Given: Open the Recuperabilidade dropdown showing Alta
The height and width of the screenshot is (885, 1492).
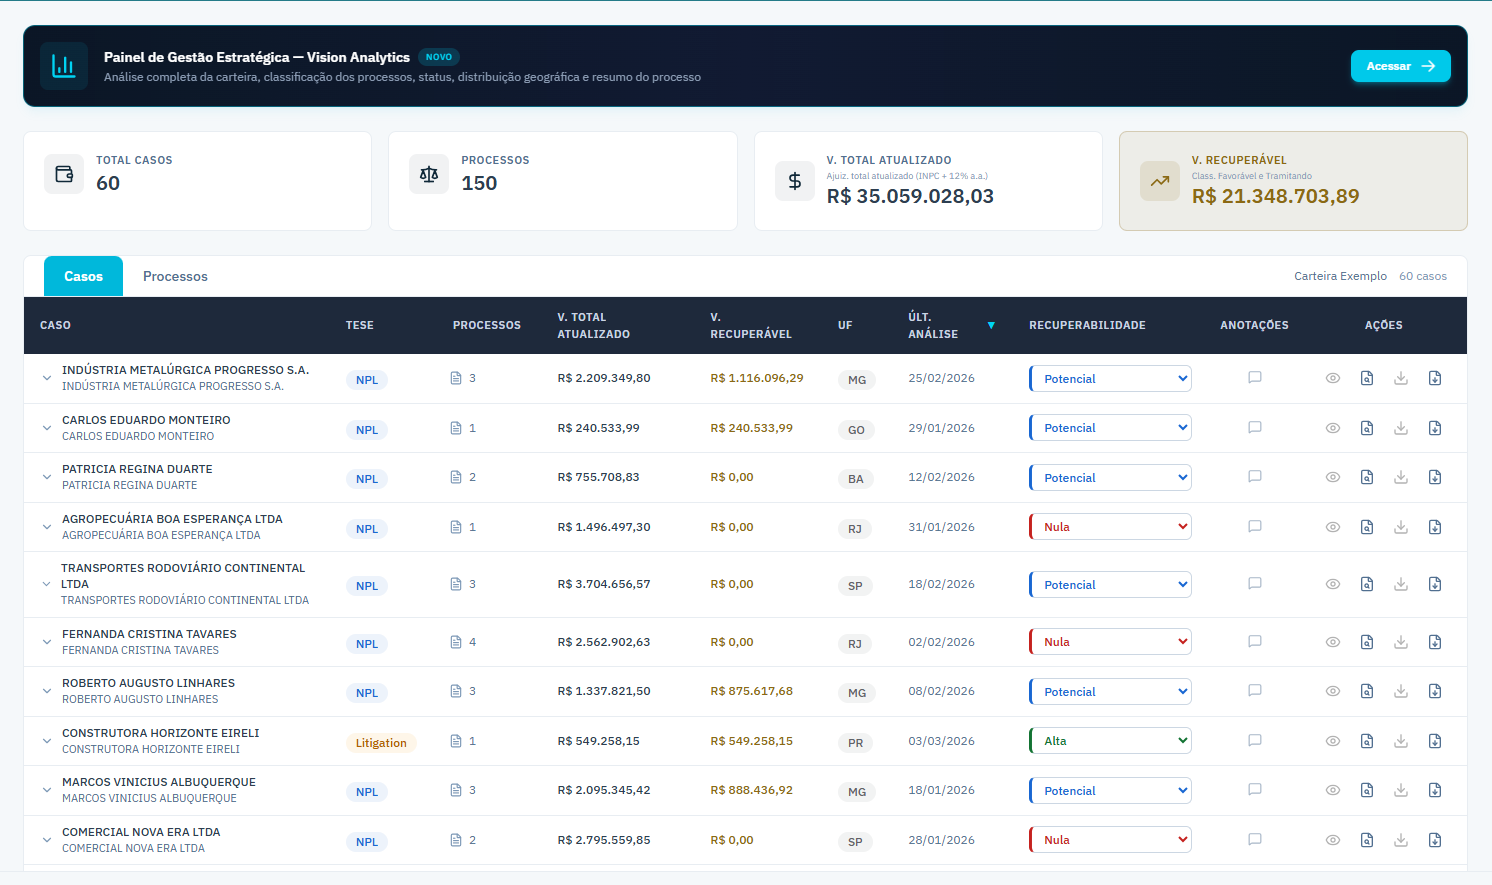Looking at the screenshot, I should coord(1110,740).
